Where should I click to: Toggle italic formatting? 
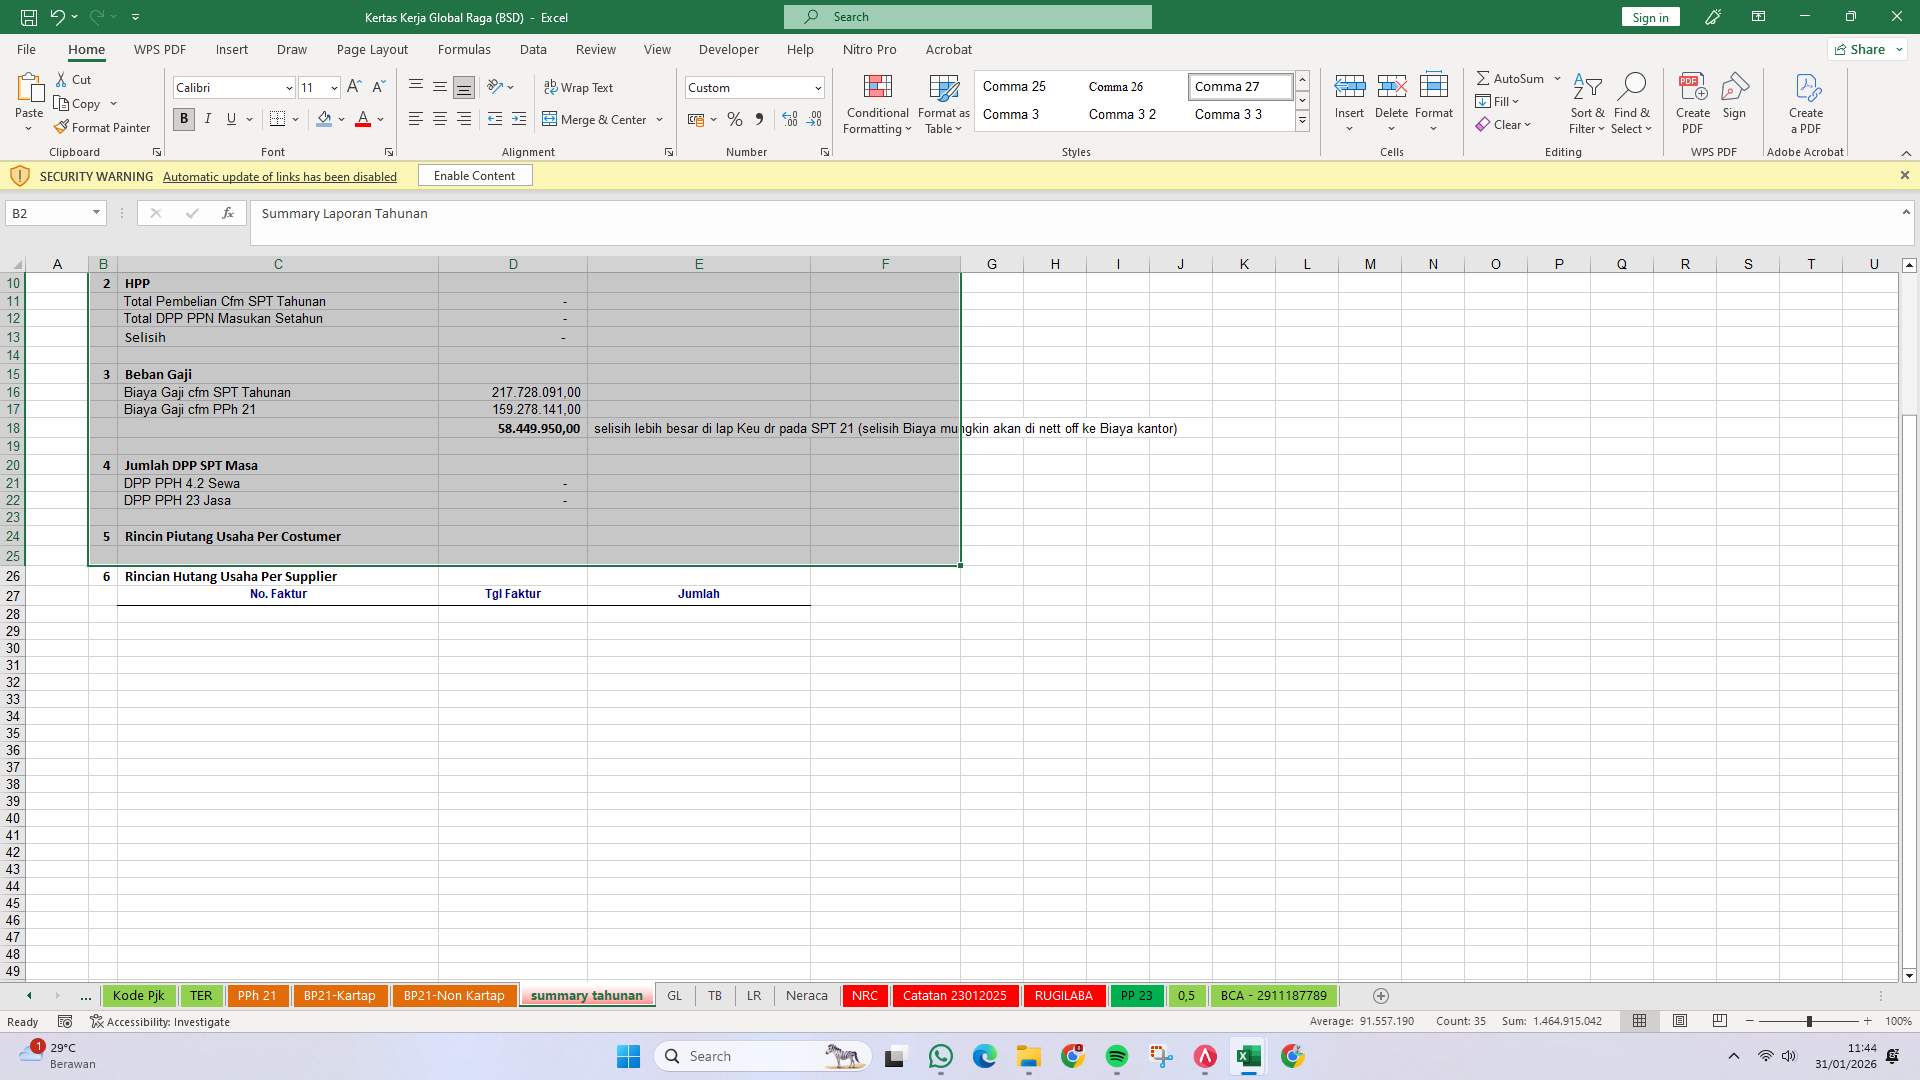tap(208, 119)
